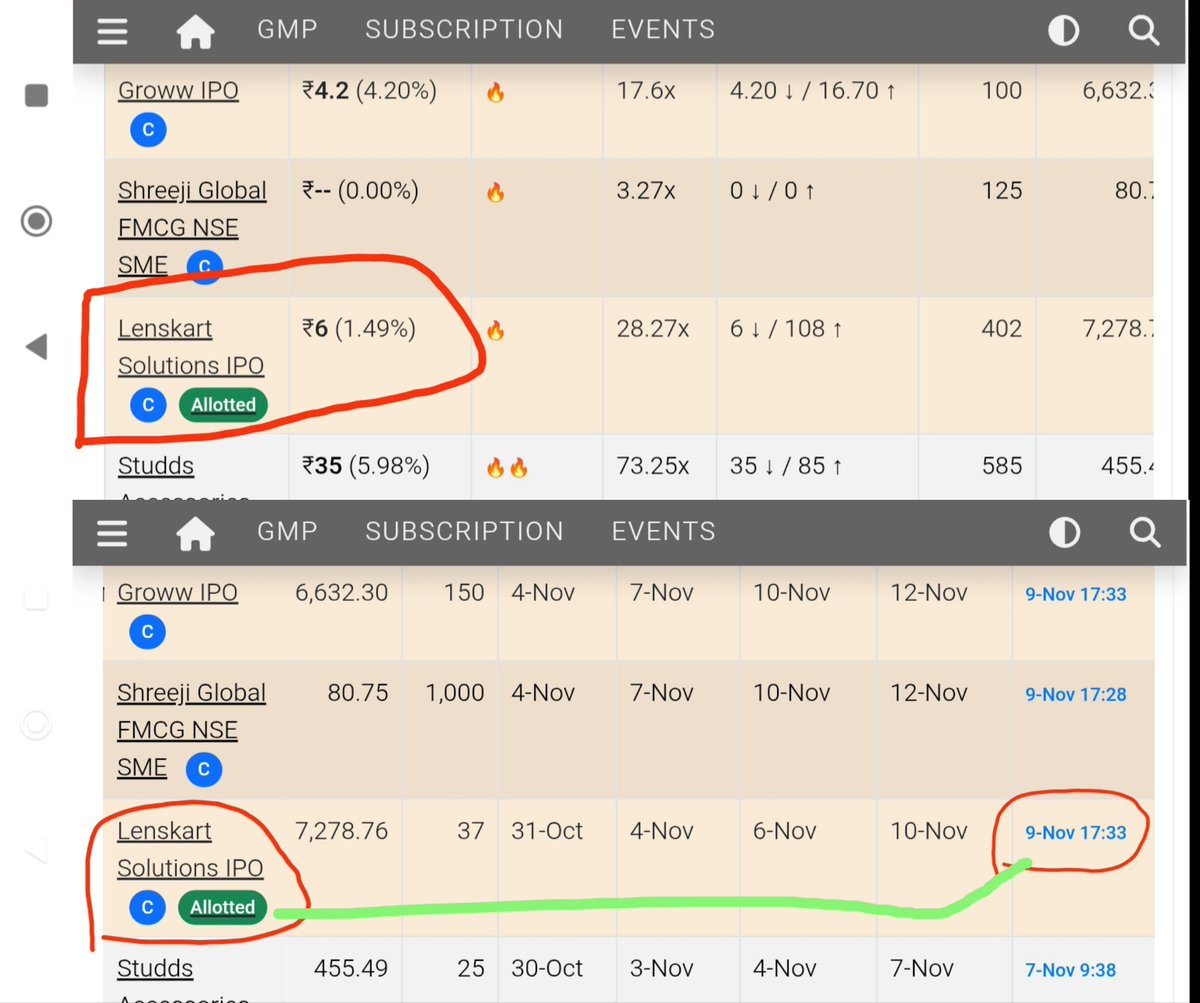Select the ₹35 (5.98%) GMP cell
The height and width of the screenshot is (1003, 1200).
click(x=366, y=466)
